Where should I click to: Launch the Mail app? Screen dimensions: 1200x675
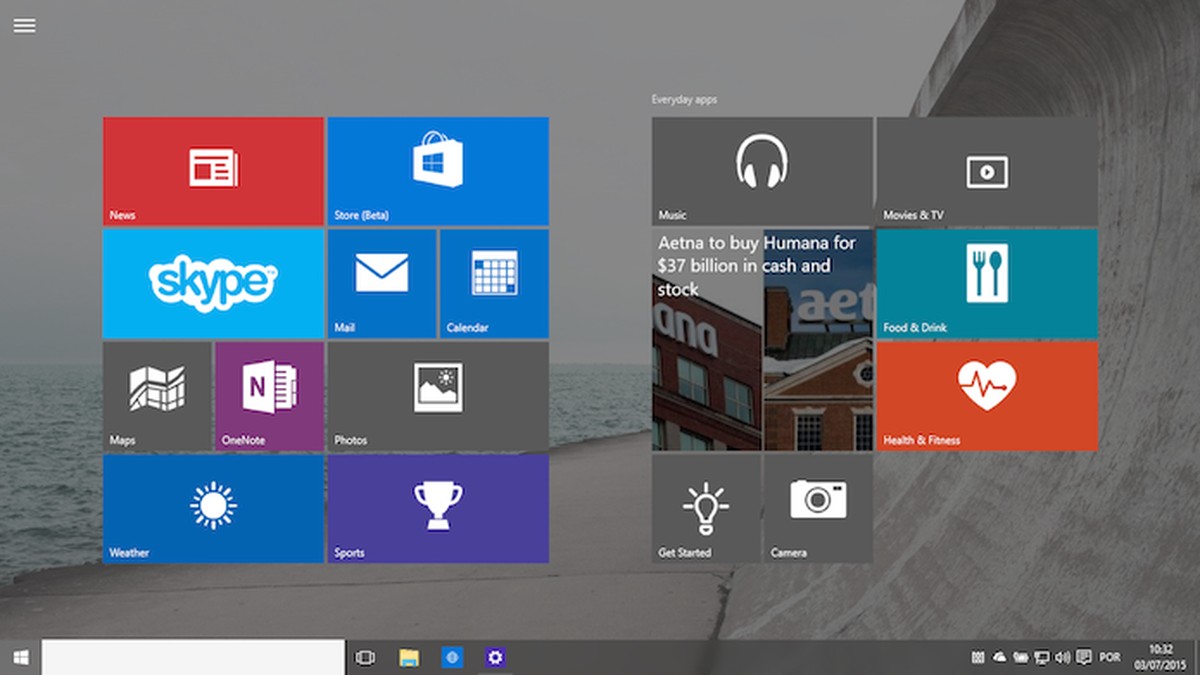pyautogui.click(x=382, y=283)
